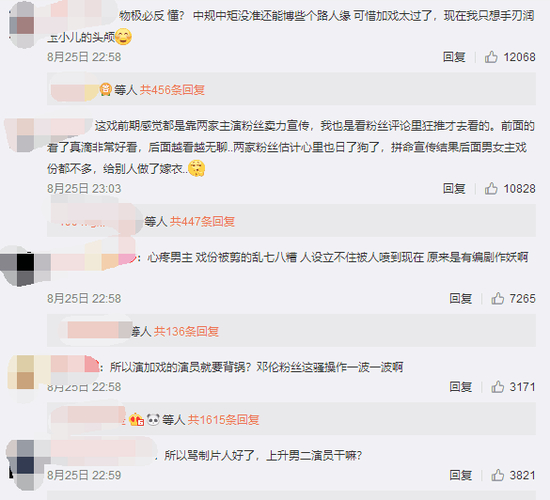Reply to the 8月25日 22:59 comment

(x=461, y=475)
